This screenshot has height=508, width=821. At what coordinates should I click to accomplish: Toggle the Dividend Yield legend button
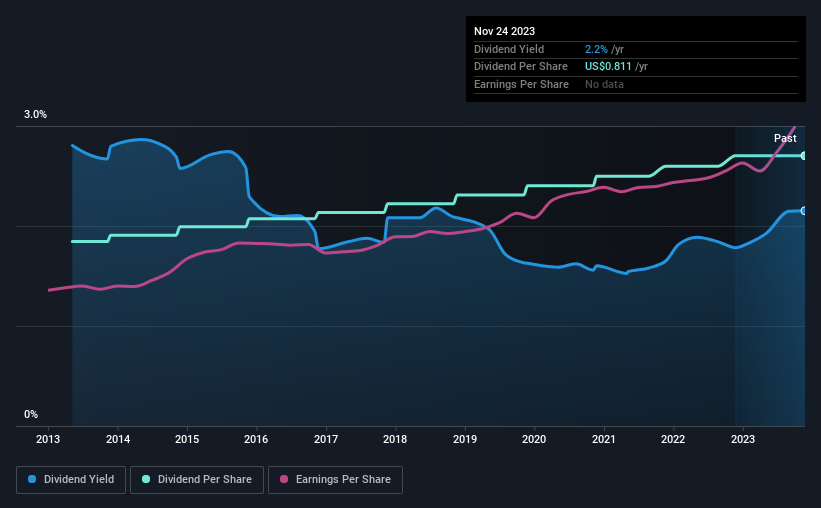click(x=71, y=480)
